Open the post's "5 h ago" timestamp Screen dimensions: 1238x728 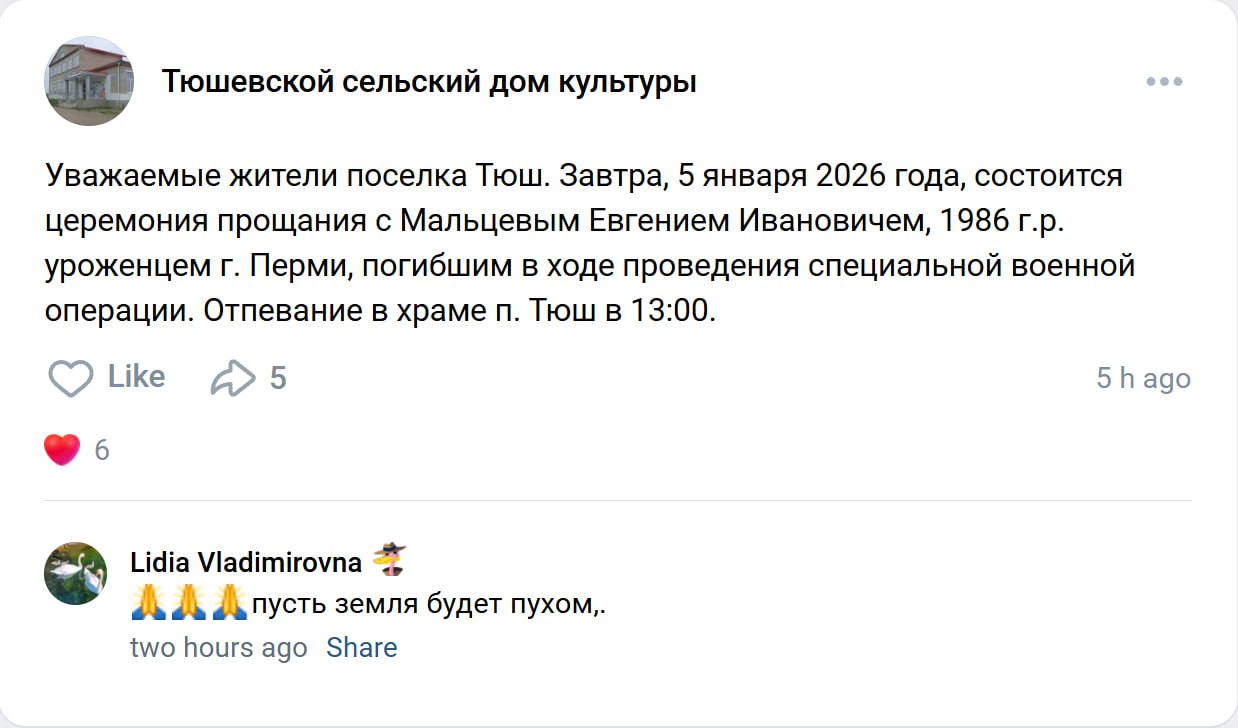point(1143,379)
